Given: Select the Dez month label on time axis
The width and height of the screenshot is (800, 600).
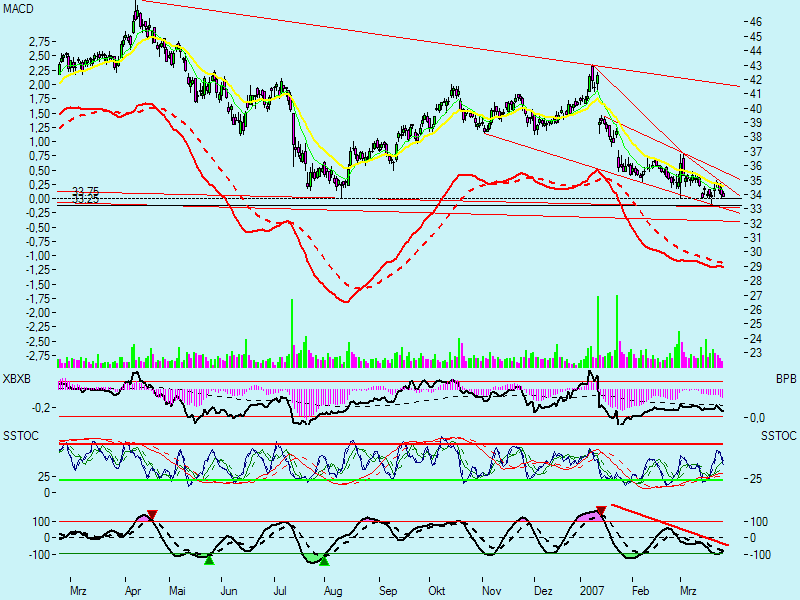Looking at the screenshot, I should [x=544, y=591].
